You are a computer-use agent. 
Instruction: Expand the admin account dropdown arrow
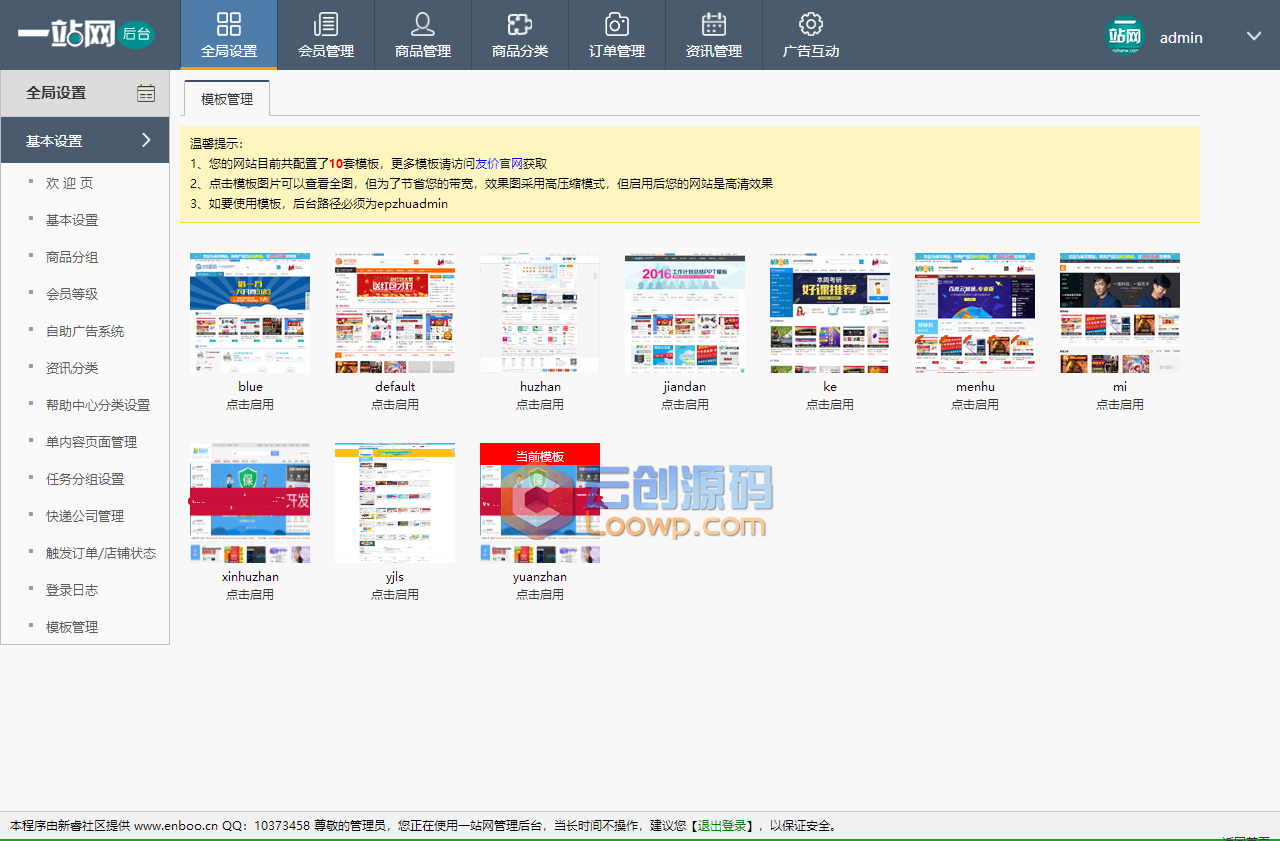pos(1254,36)
